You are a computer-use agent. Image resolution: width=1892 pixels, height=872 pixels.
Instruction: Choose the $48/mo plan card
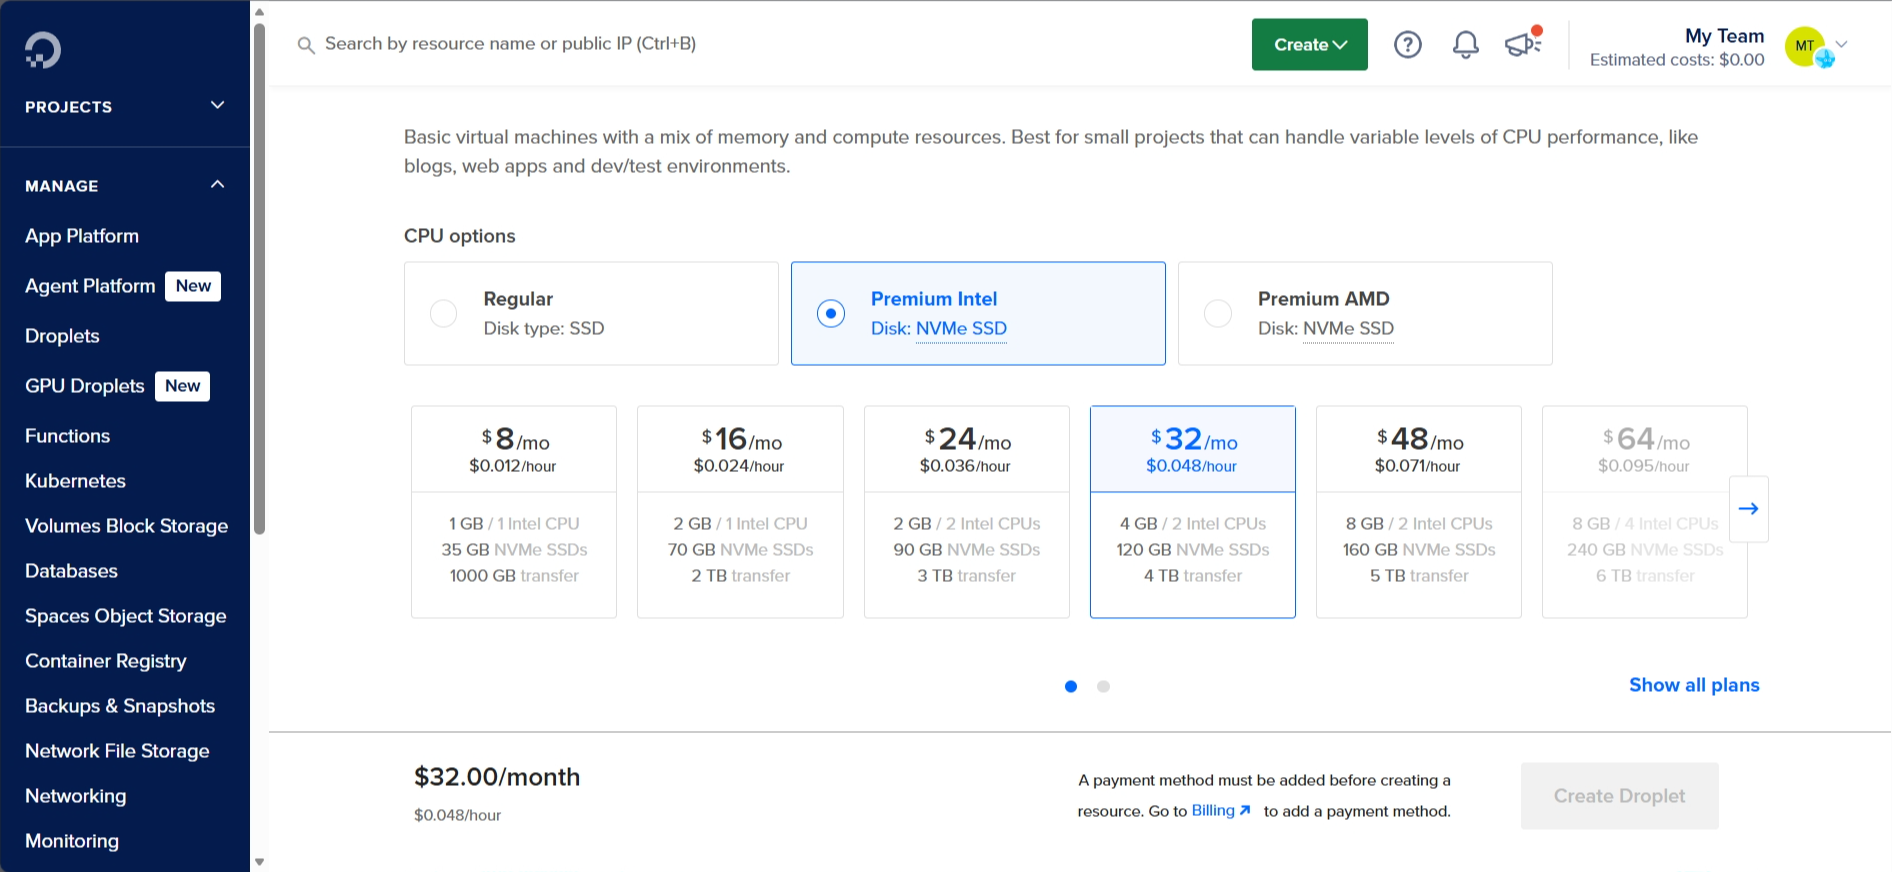1419,512
